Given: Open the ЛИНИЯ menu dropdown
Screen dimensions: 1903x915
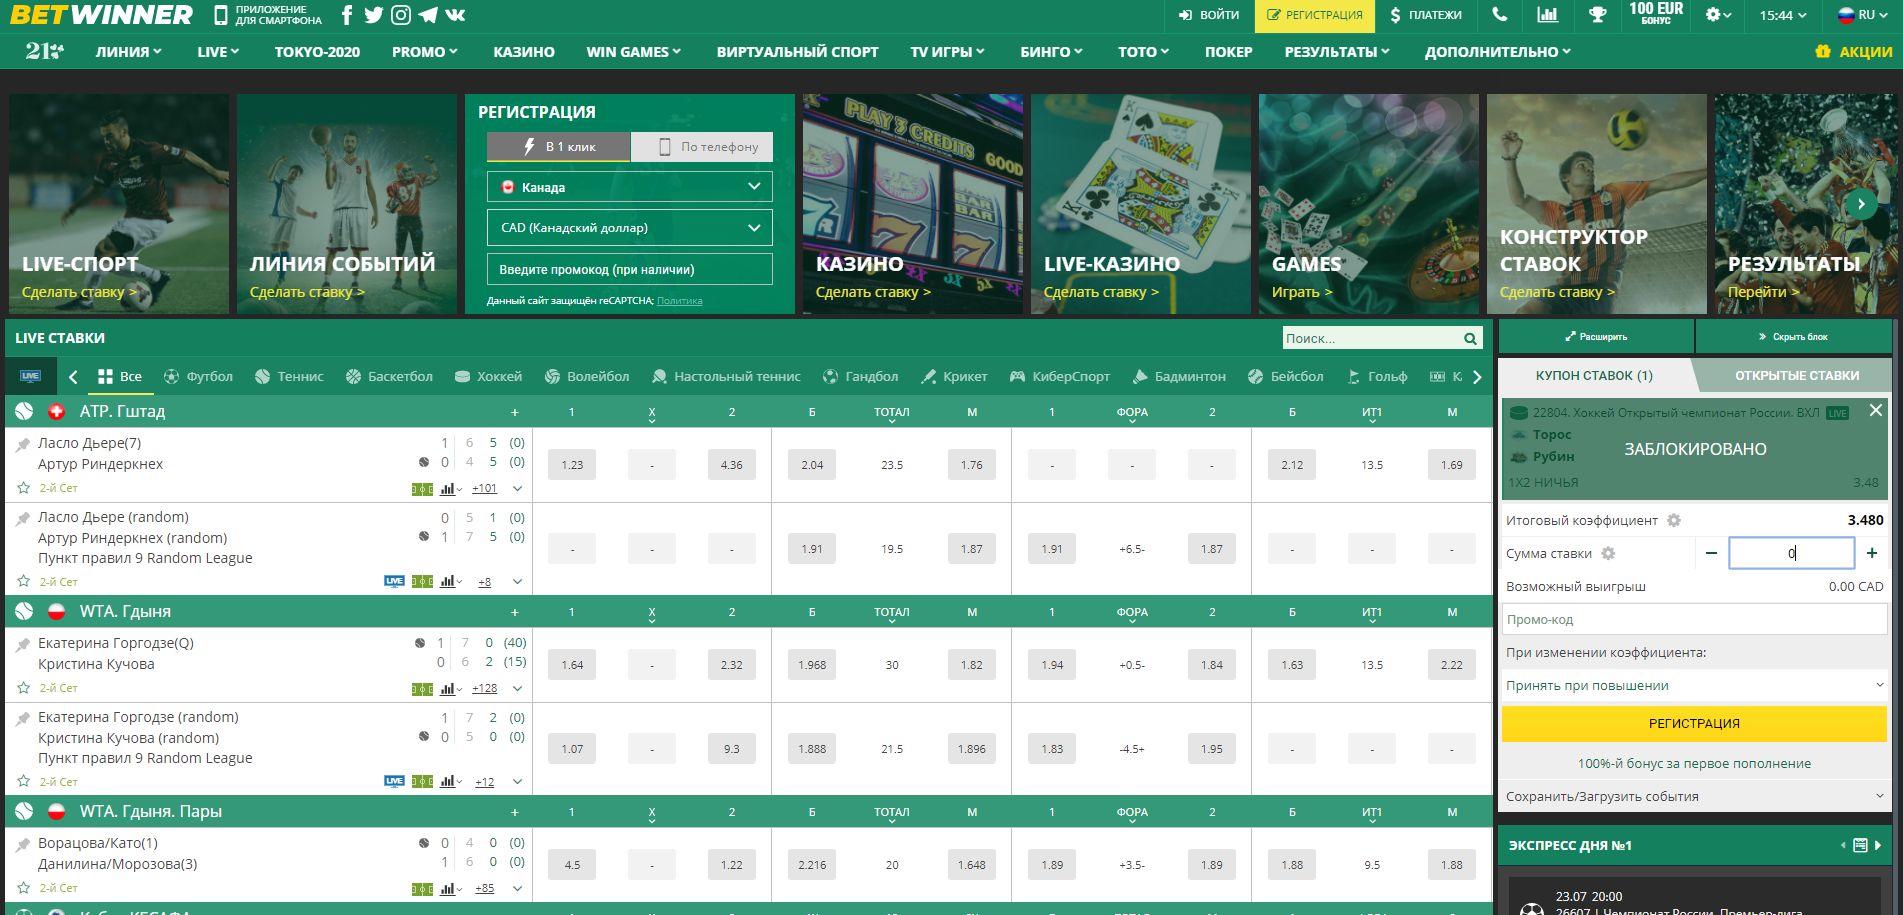Looking at the screenshot, I should (x=129, y=51).
